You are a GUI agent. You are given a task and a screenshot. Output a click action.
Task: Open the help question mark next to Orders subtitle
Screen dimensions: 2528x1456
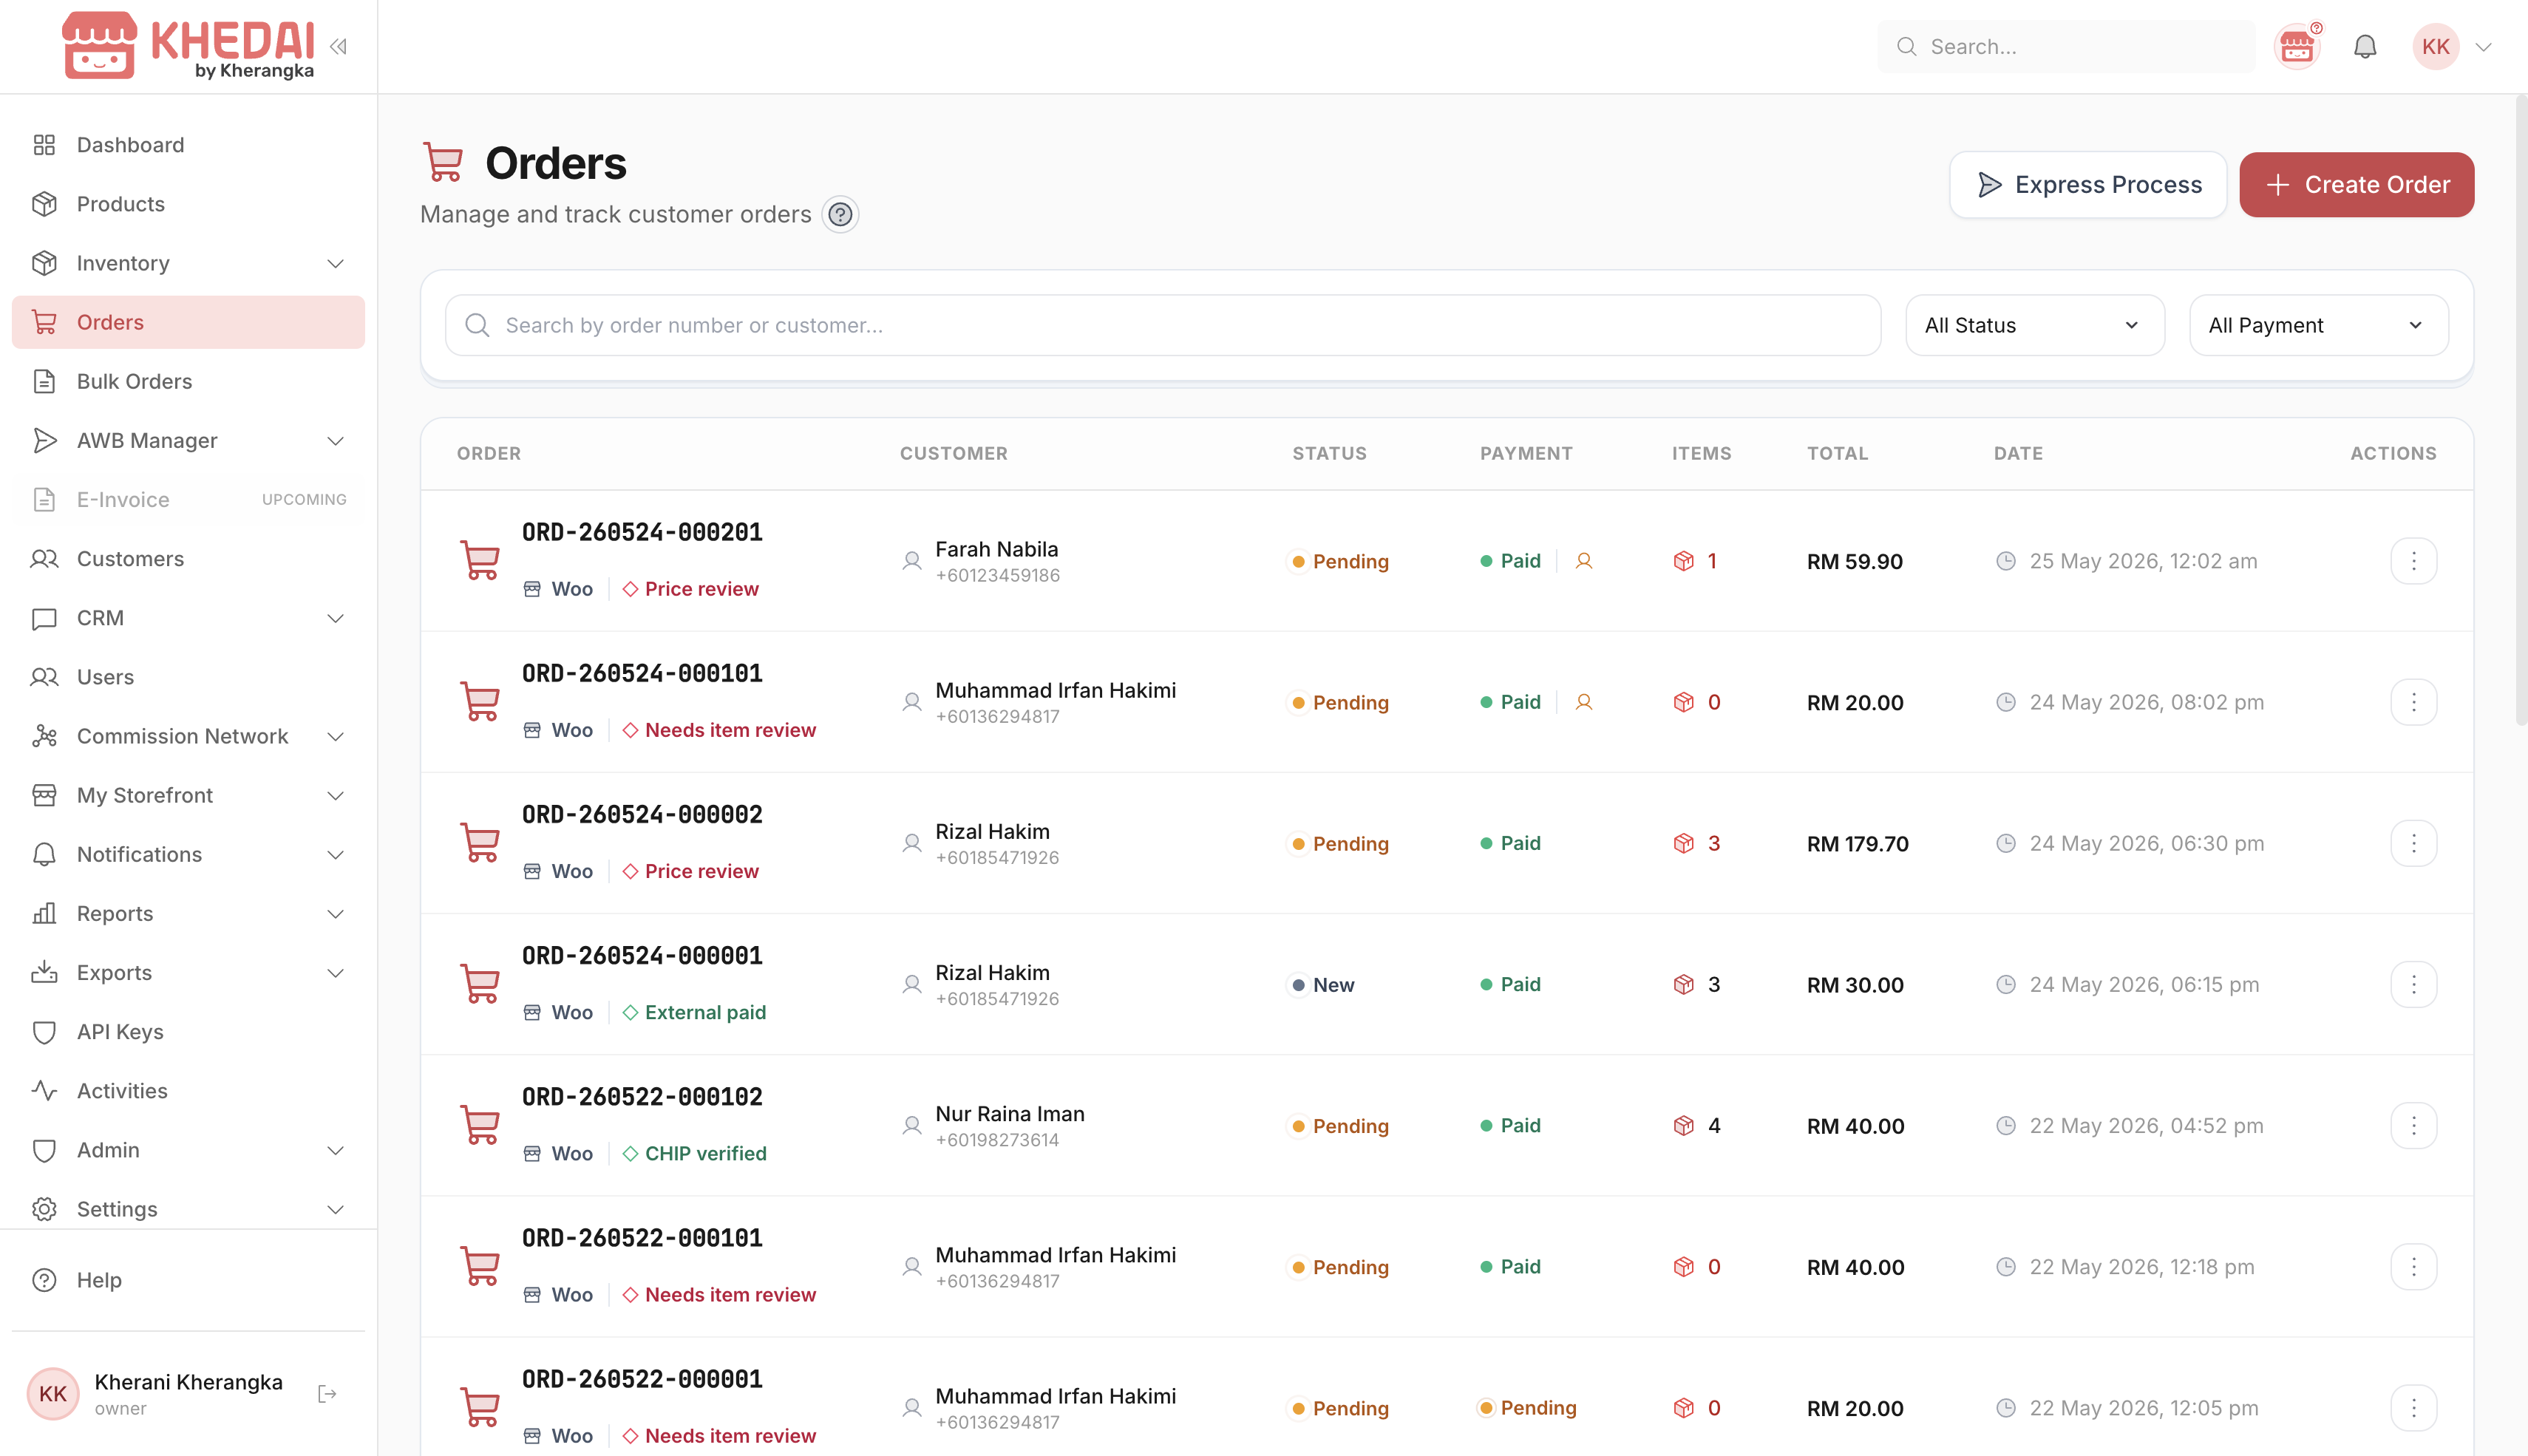pyautogui.click(x=840, y=214)
